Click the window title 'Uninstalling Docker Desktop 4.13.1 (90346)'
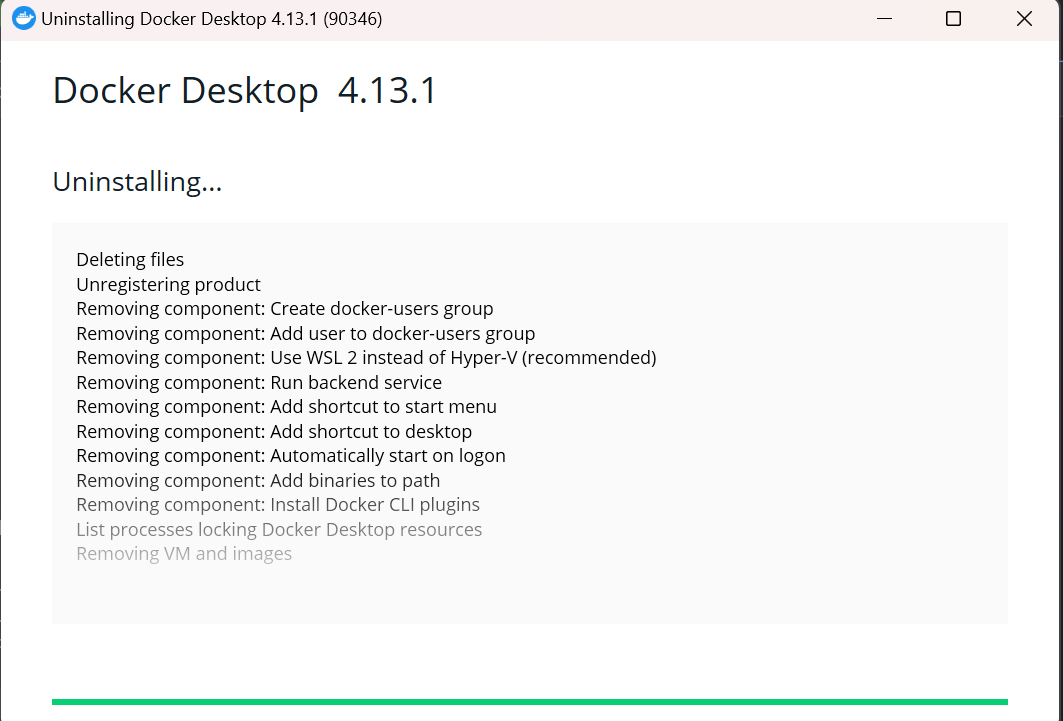Screen dimensions: 1063x721 coord(212,19)
